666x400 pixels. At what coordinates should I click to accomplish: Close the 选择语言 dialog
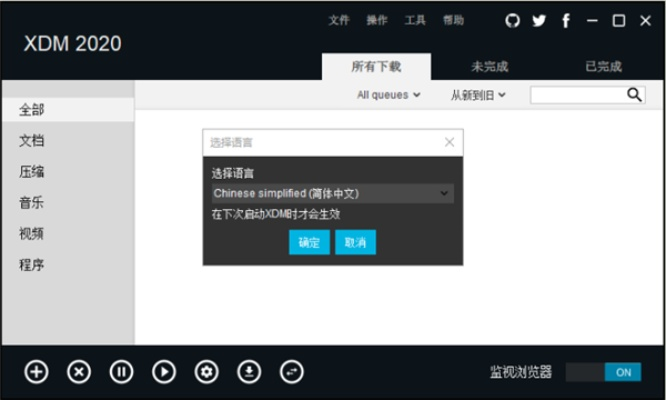pyautogui.click(x=449, y=142)
